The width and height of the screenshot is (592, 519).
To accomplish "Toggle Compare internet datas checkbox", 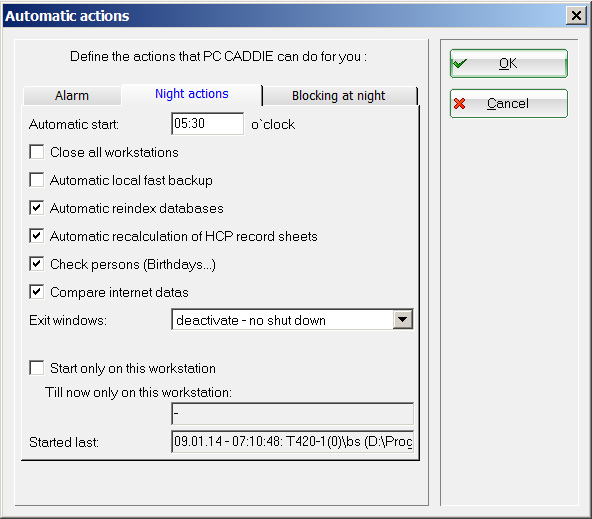I will point(37,292).
